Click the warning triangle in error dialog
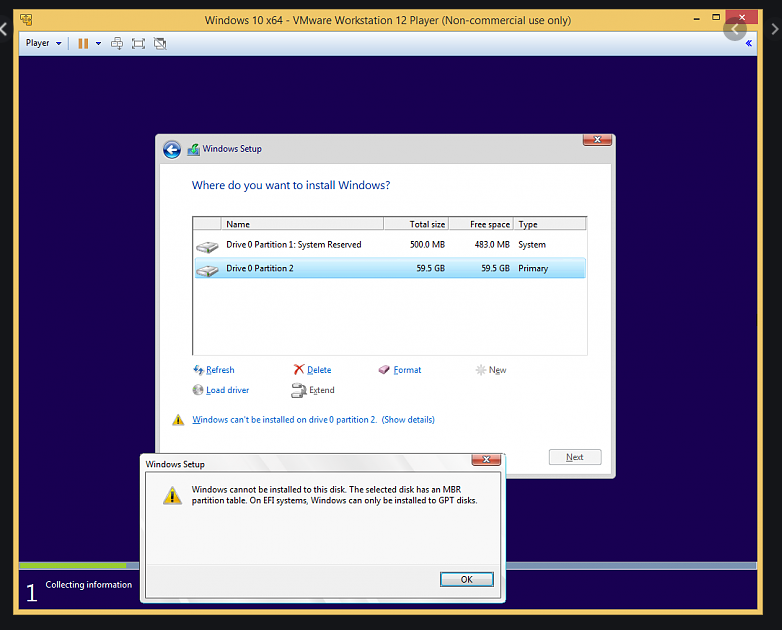Image resolution: width=782 pixels, height=630 pixels. pyautogui.click(x=173, y=496)
